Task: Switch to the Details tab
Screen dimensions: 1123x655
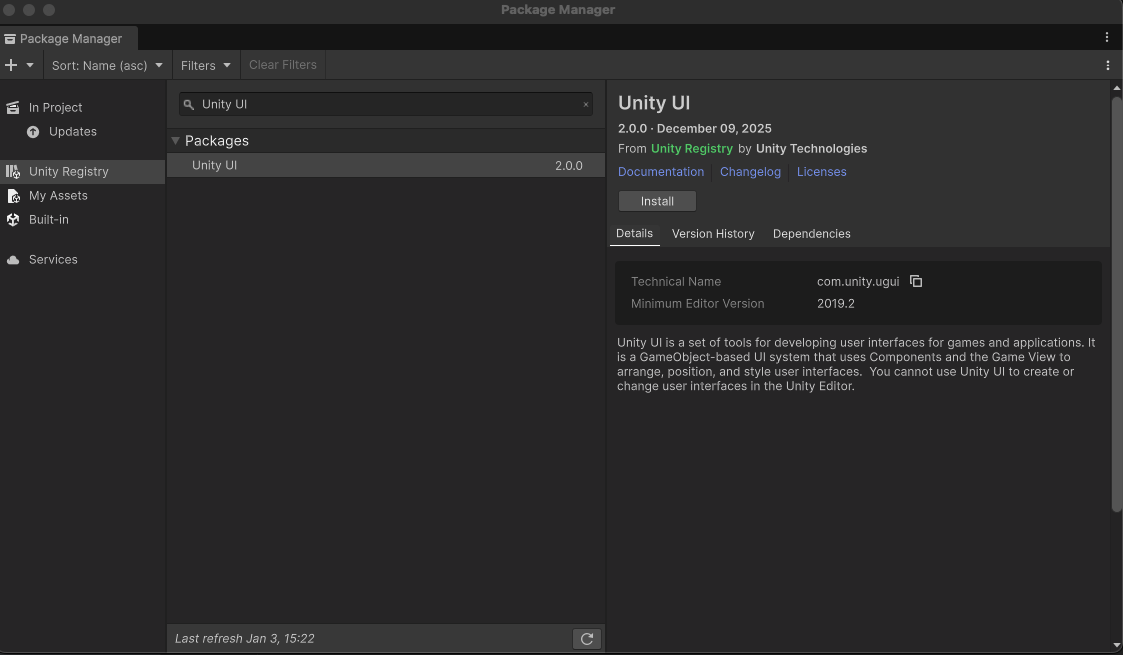Action: pos(635,233)
